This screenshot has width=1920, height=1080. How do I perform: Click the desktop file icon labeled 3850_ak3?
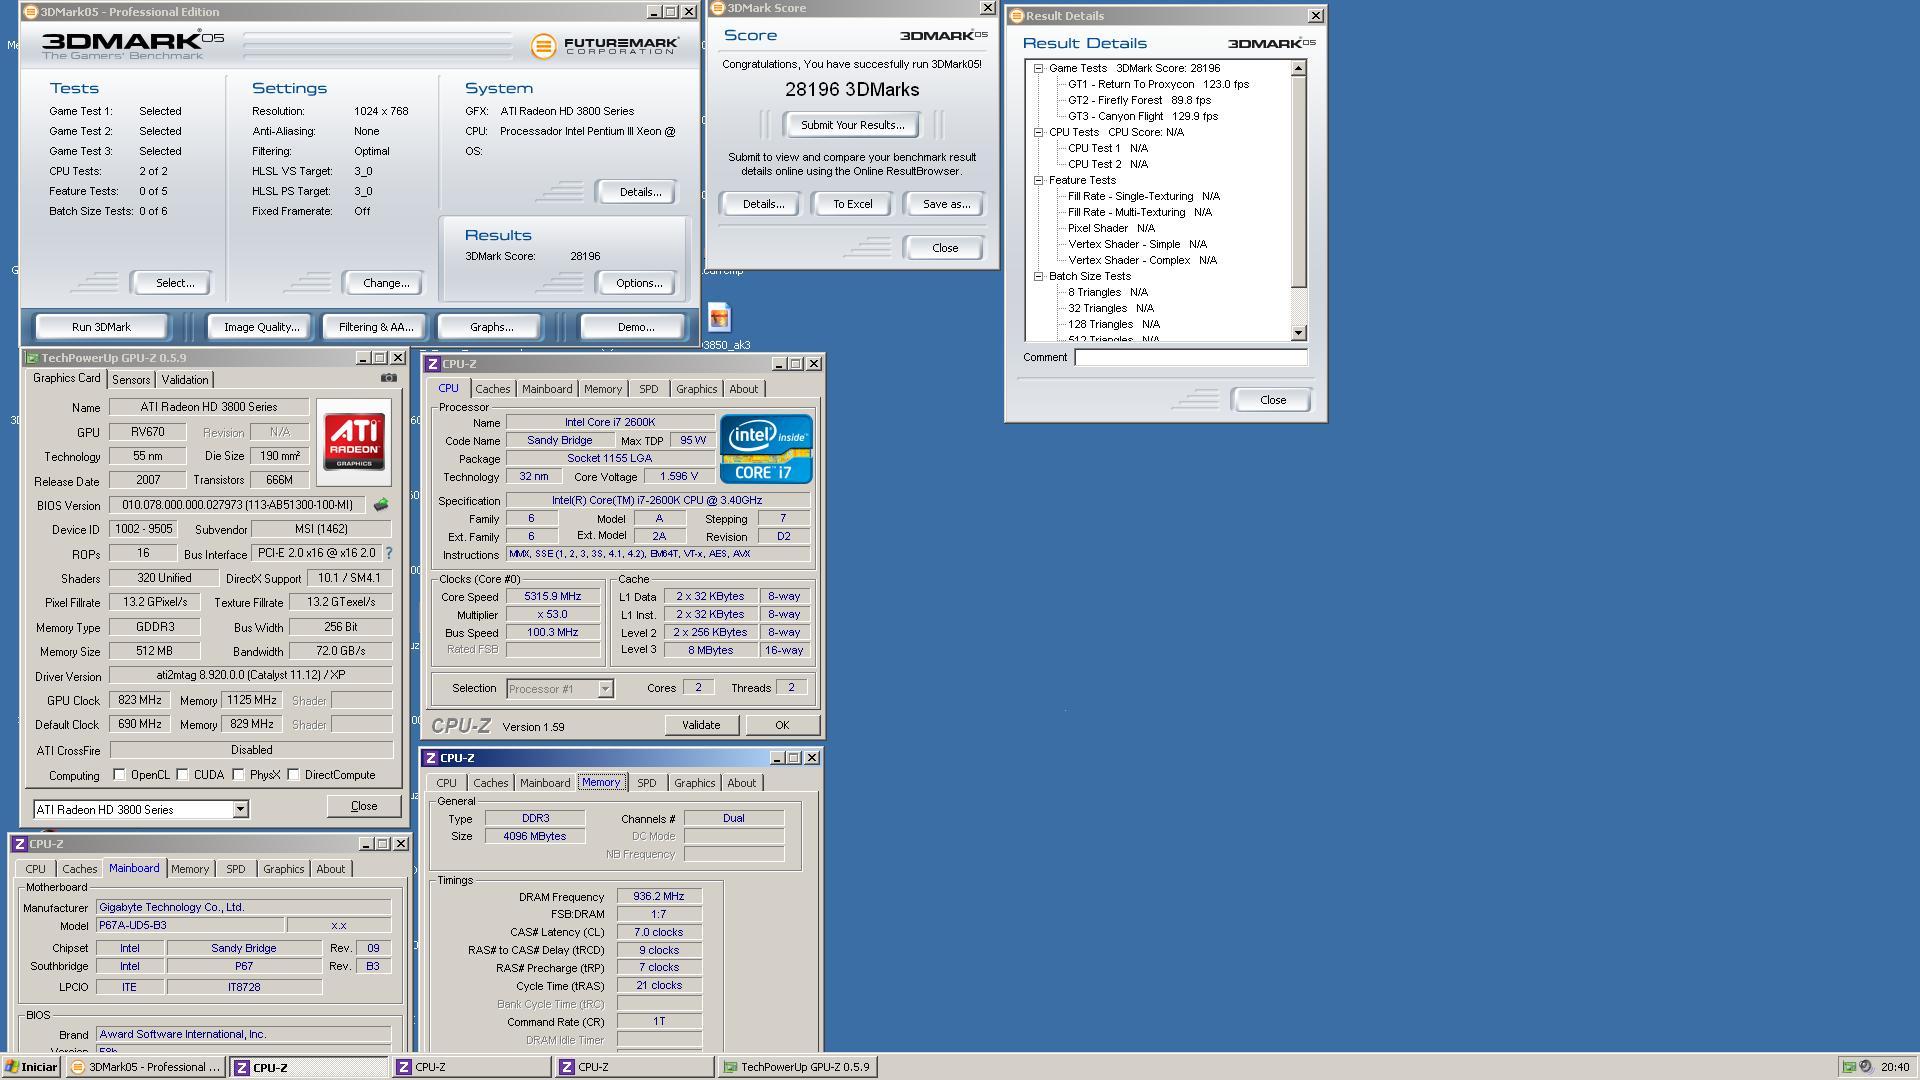click(719, 318)
